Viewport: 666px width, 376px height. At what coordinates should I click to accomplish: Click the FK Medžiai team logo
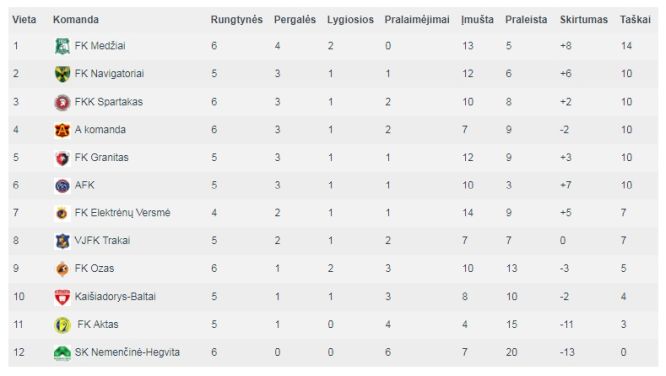click(x=62, y=46)
